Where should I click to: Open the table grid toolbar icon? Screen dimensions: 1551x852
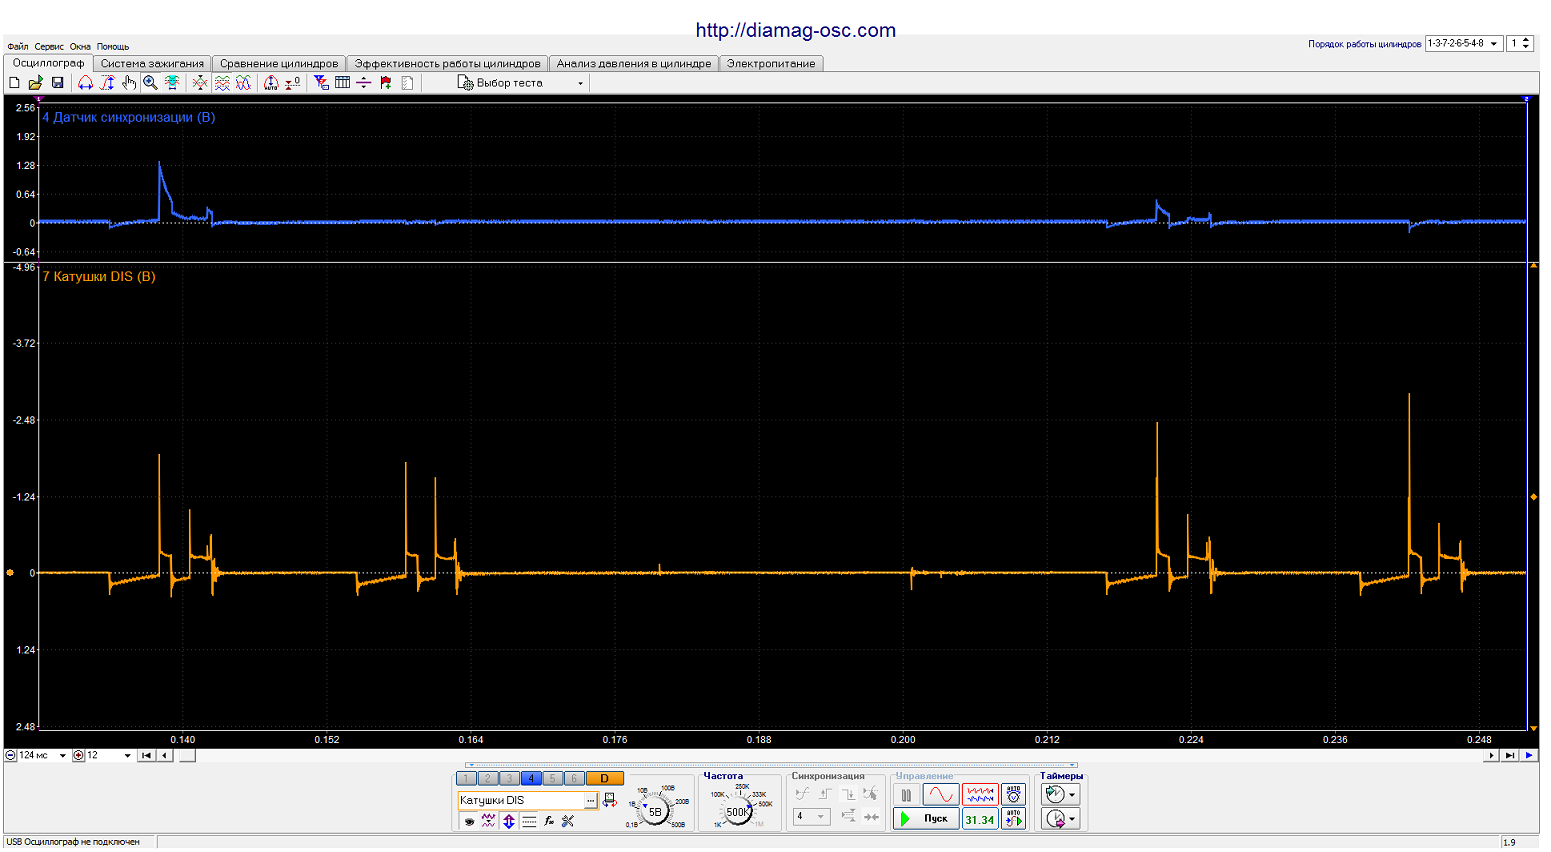pyautogui.click(x=342, y=83)
